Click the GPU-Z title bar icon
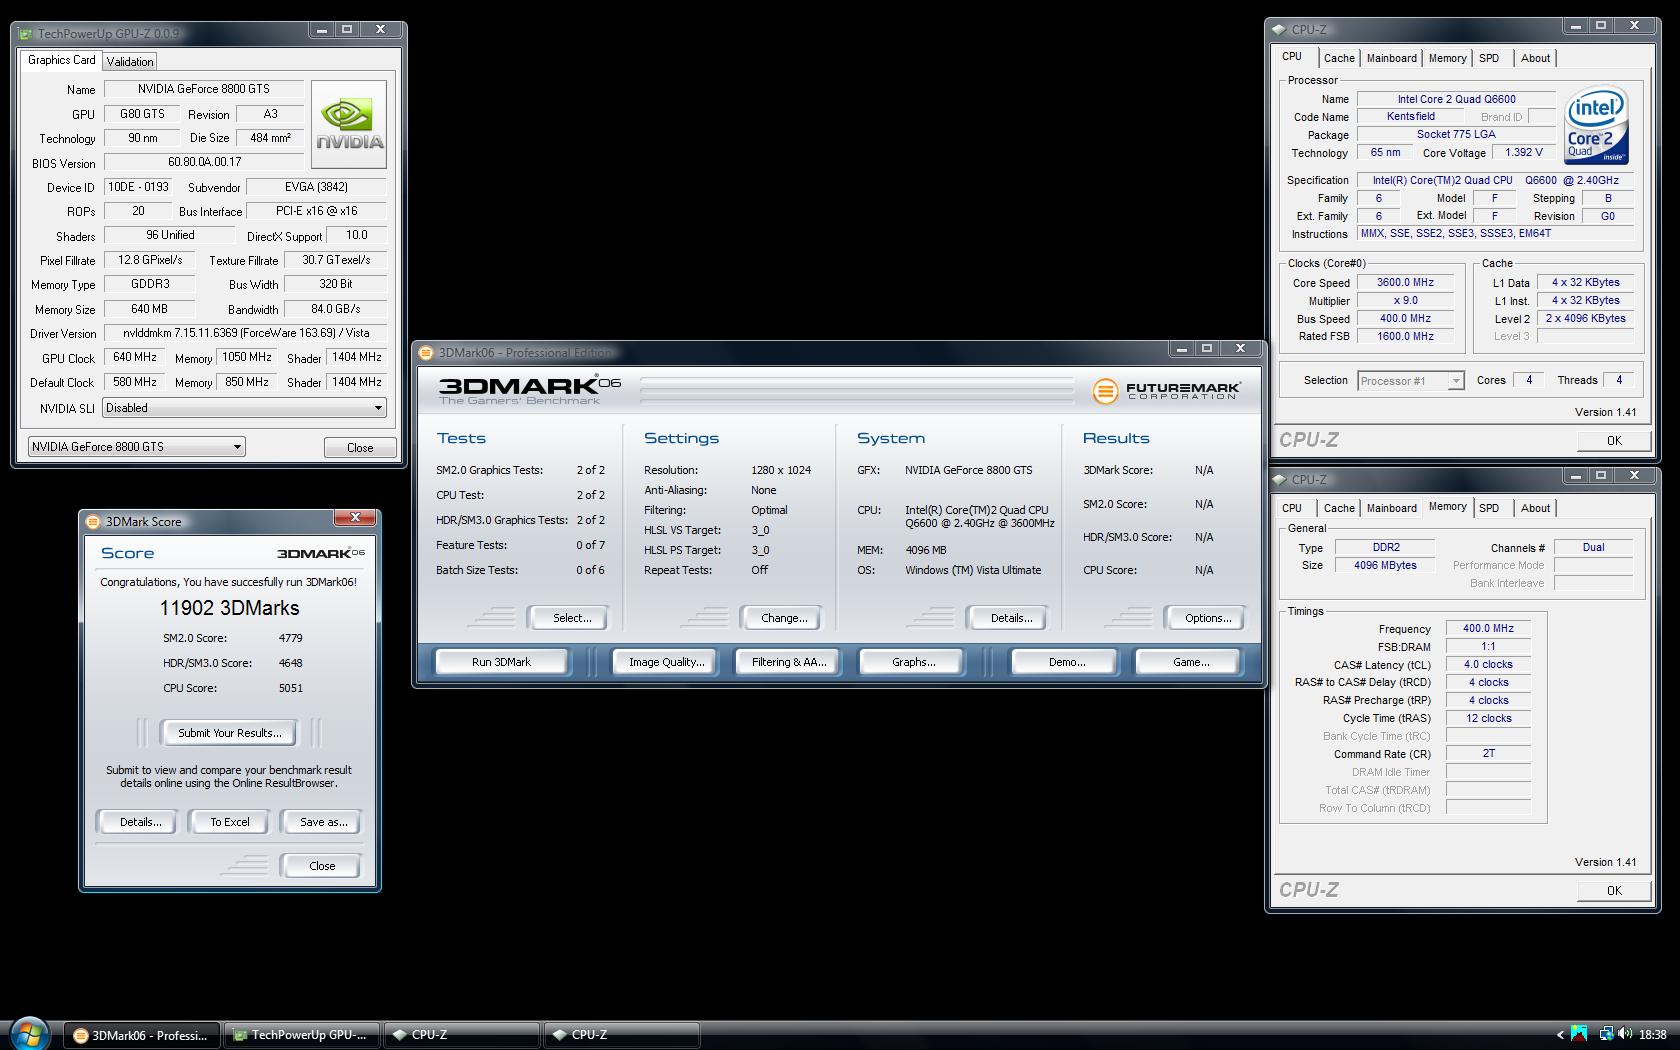This screenshot has width=1680, height=1050. 26,33
